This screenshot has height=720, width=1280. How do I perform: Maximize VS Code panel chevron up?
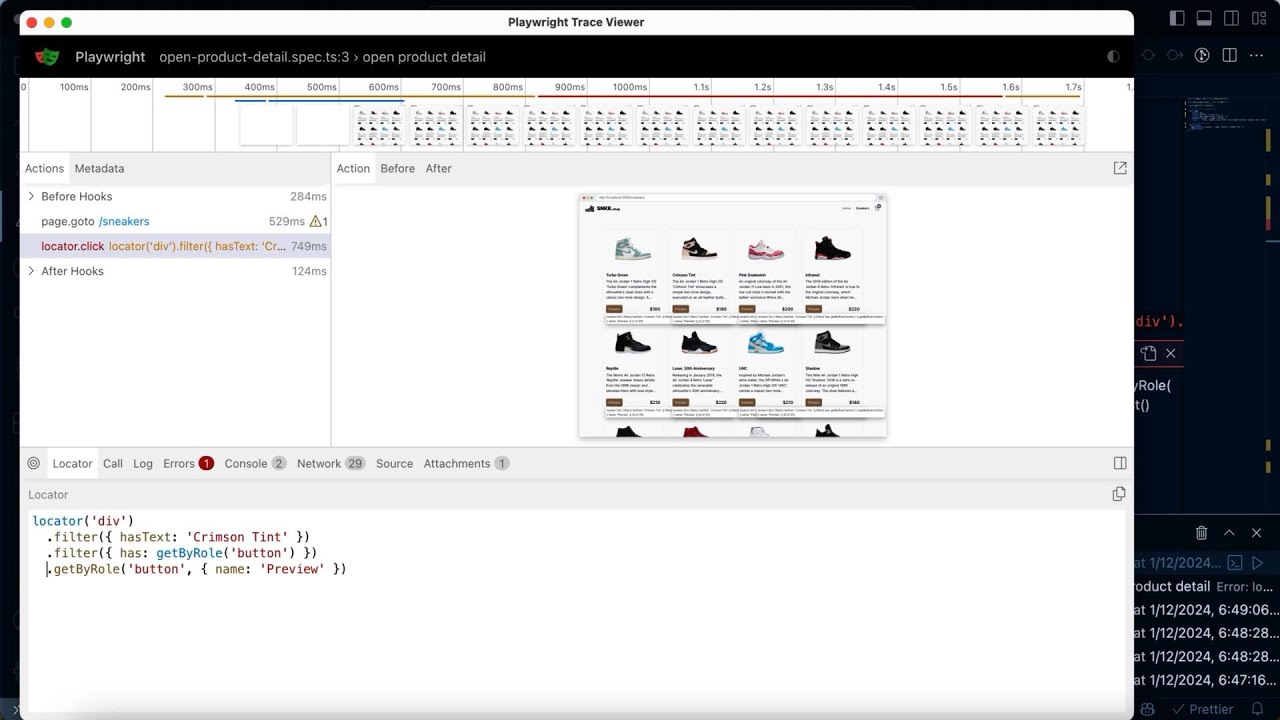[x=1229, y=533]
